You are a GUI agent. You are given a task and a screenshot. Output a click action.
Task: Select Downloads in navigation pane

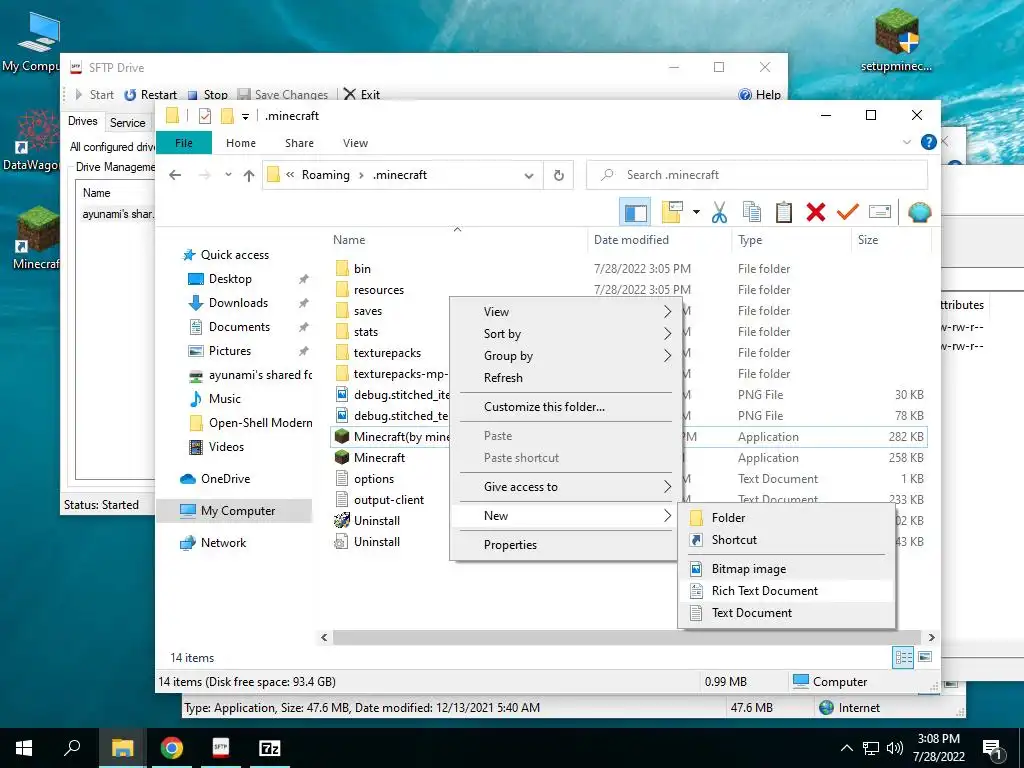(x=238, y=303)
